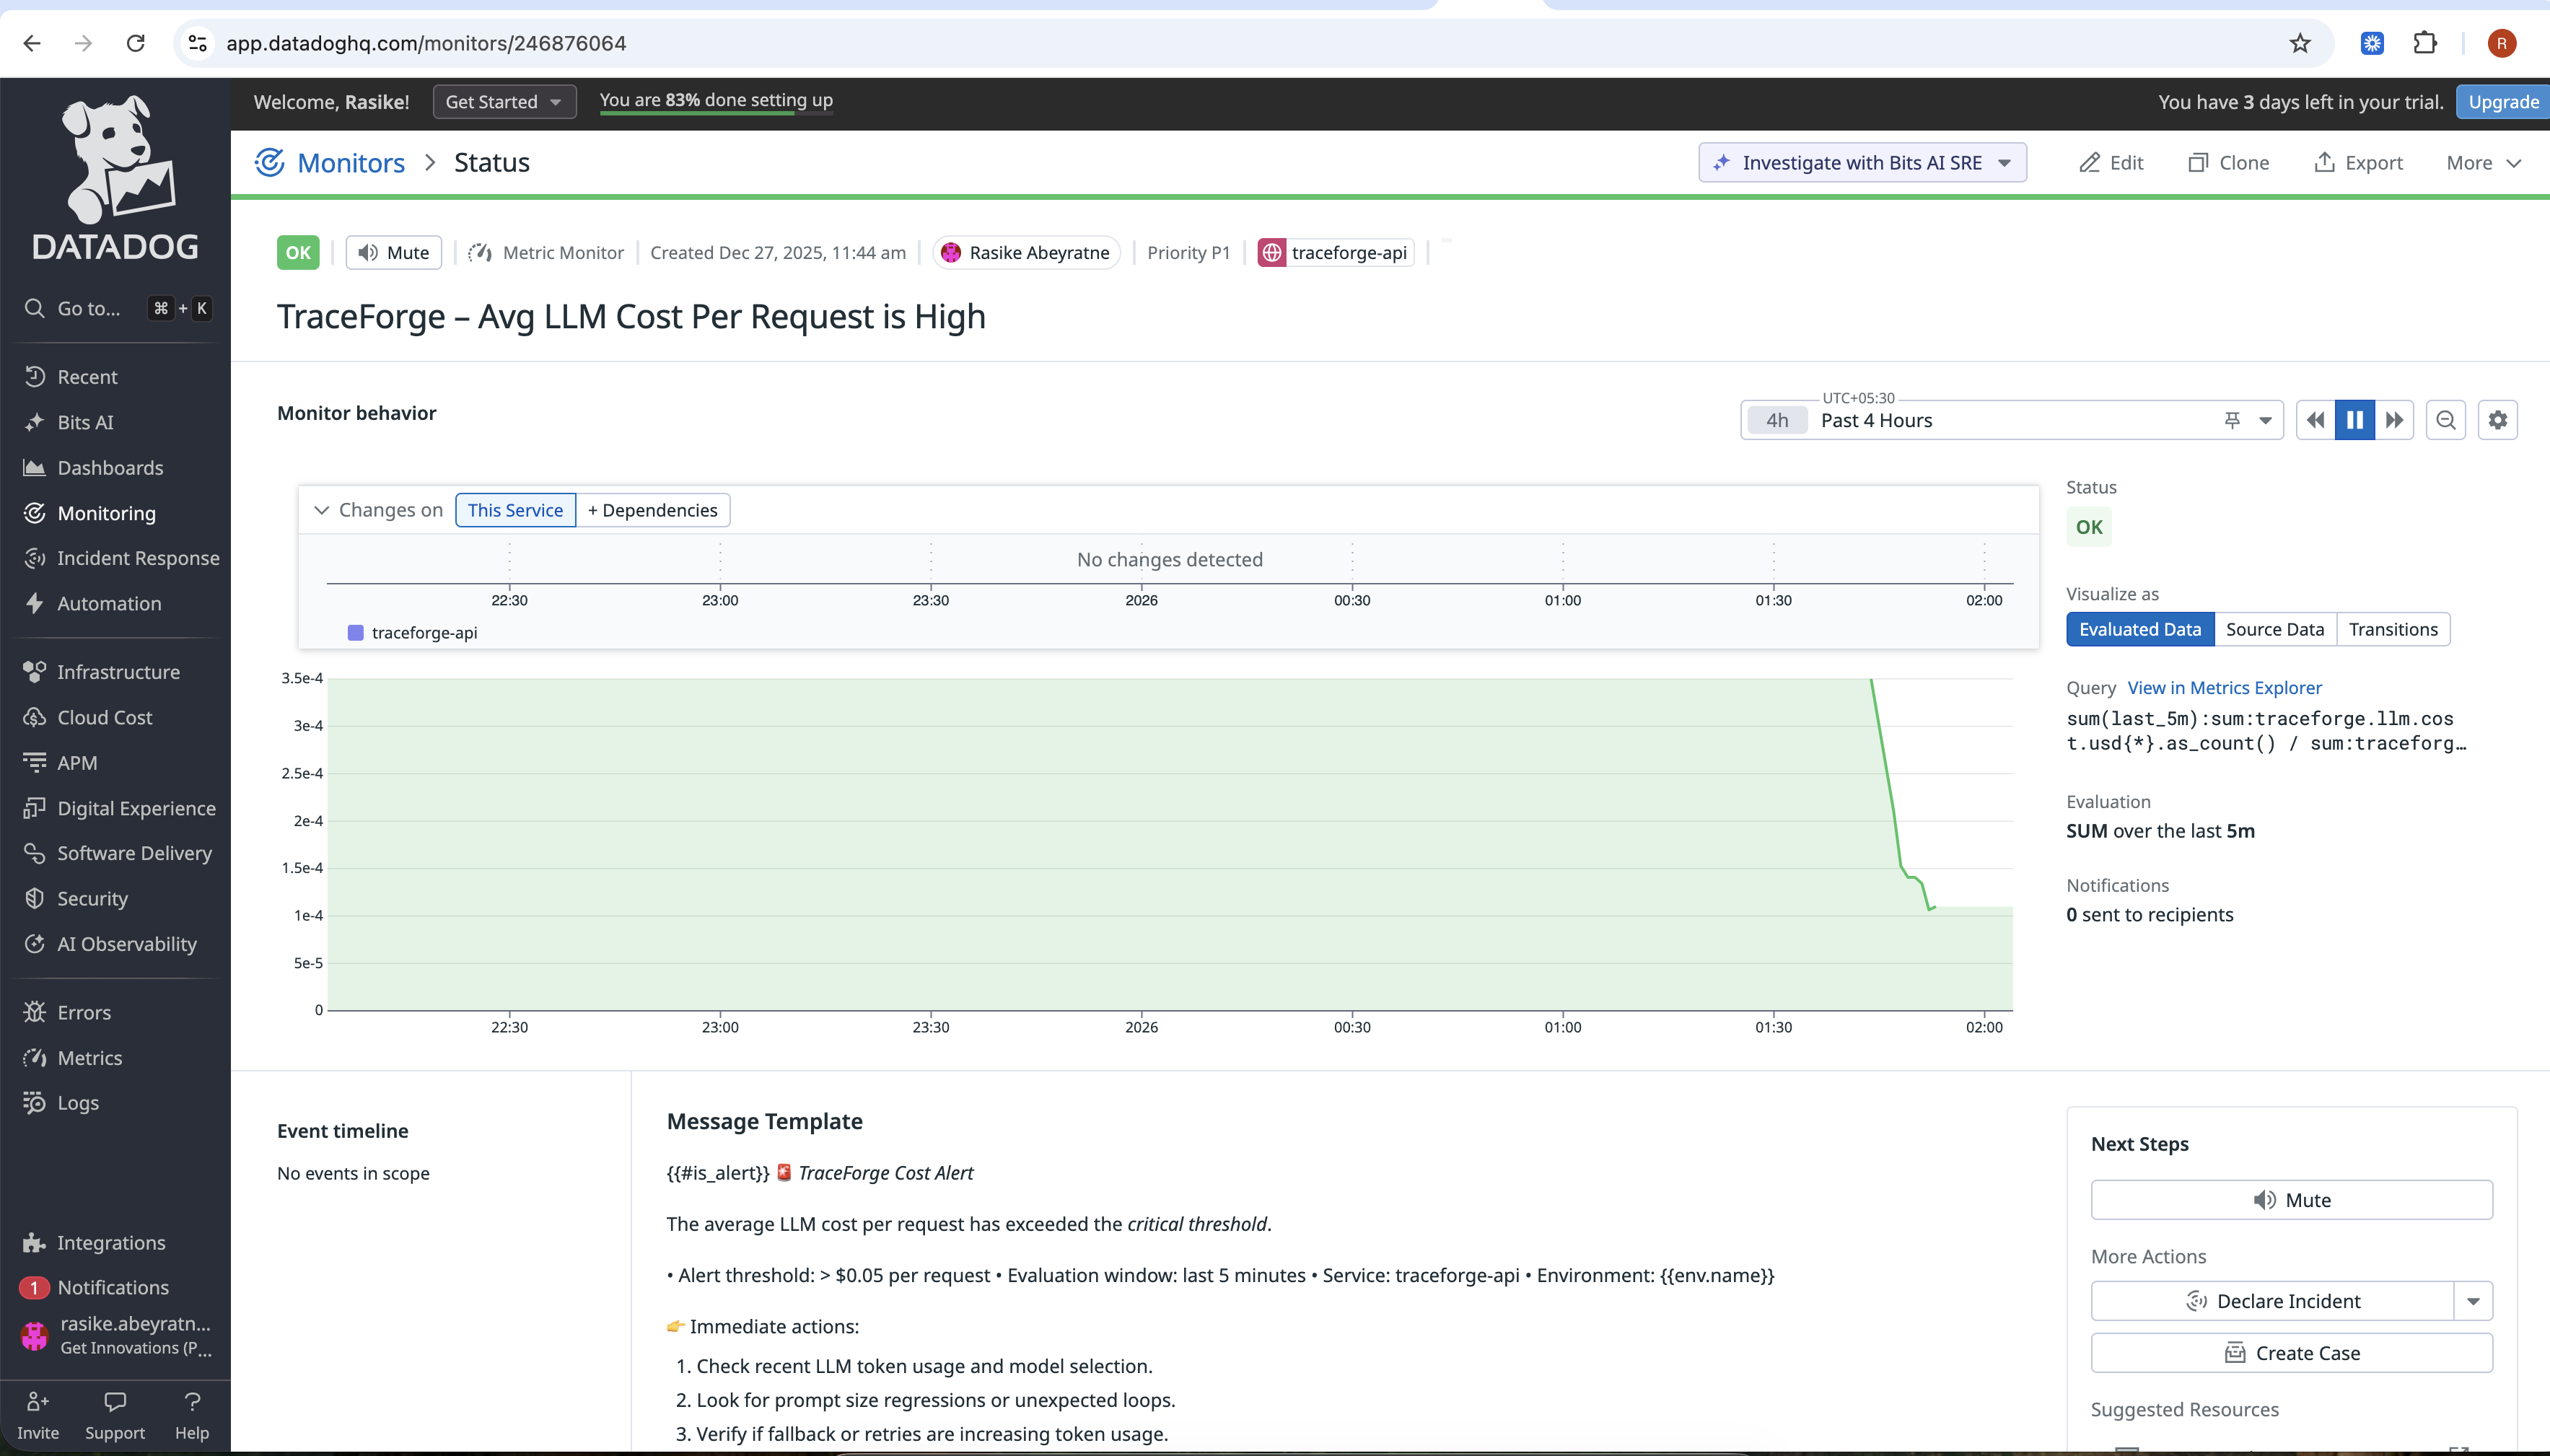Open View in Metrics Explorer link

click(x=2224, y=688)
